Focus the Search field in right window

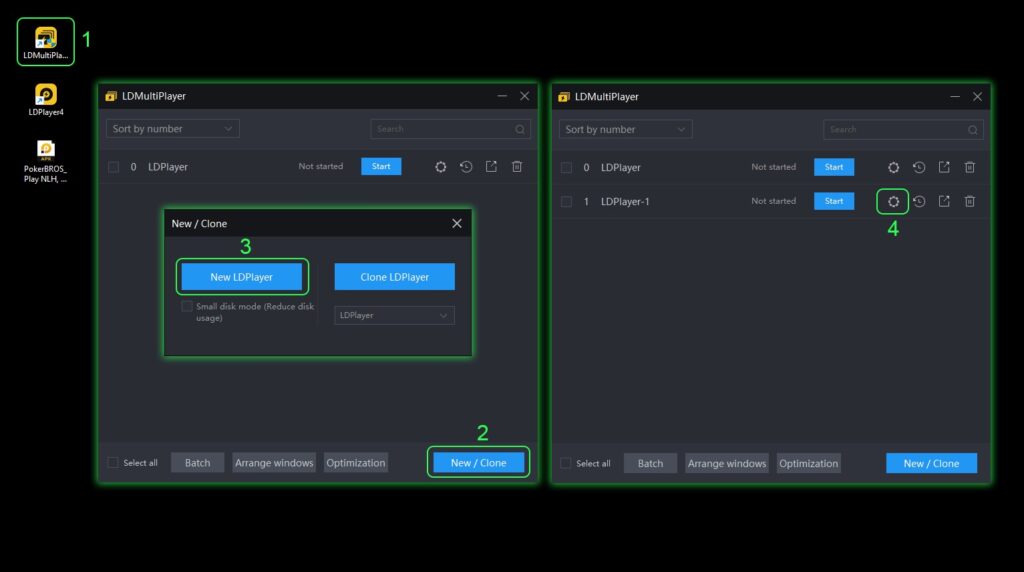(903, 130)
